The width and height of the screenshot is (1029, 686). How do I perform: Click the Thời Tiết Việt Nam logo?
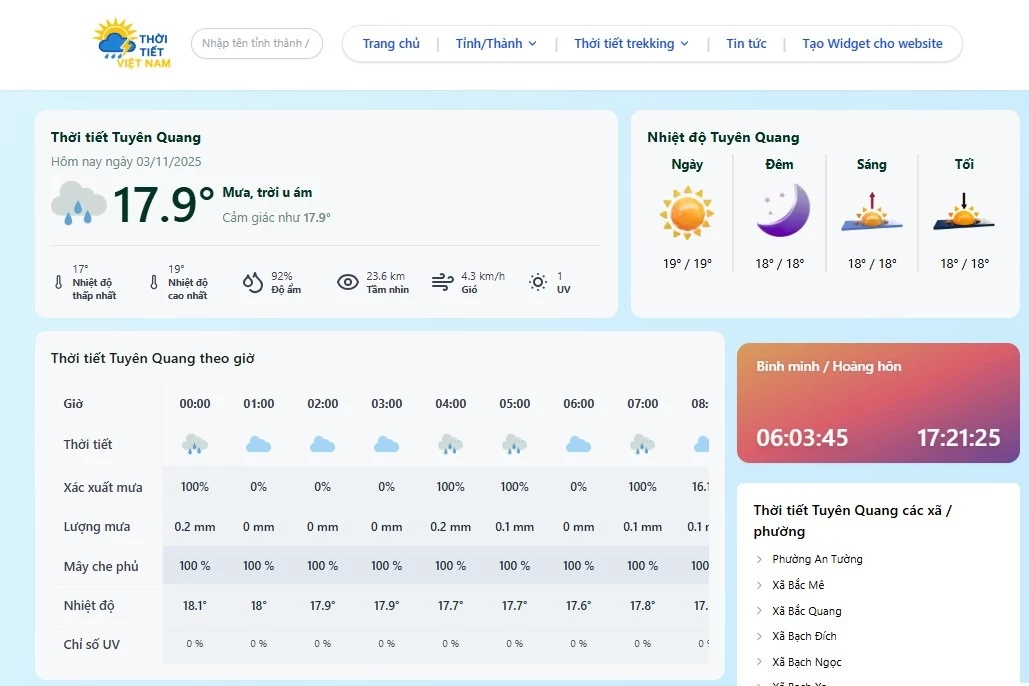point(132,44)
